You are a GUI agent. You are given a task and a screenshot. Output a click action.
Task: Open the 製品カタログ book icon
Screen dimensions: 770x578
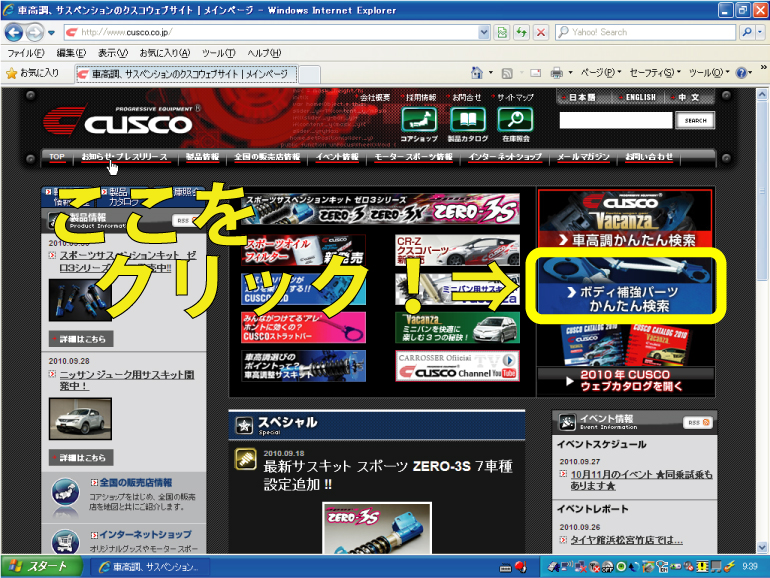[467, 119]
